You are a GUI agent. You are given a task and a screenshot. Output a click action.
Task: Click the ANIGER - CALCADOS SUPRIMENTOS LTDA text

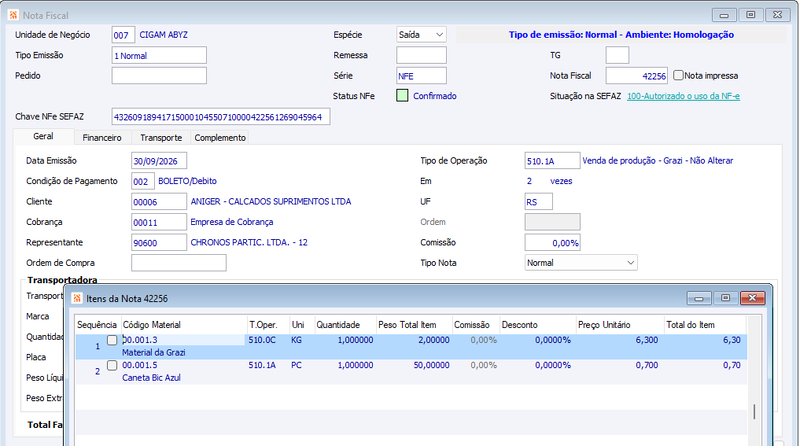point(271,202)
